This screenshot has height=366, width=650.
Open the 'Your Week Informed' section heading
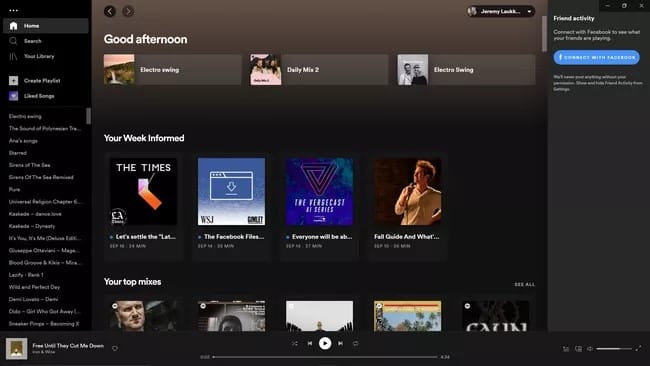tap(144, 138)
